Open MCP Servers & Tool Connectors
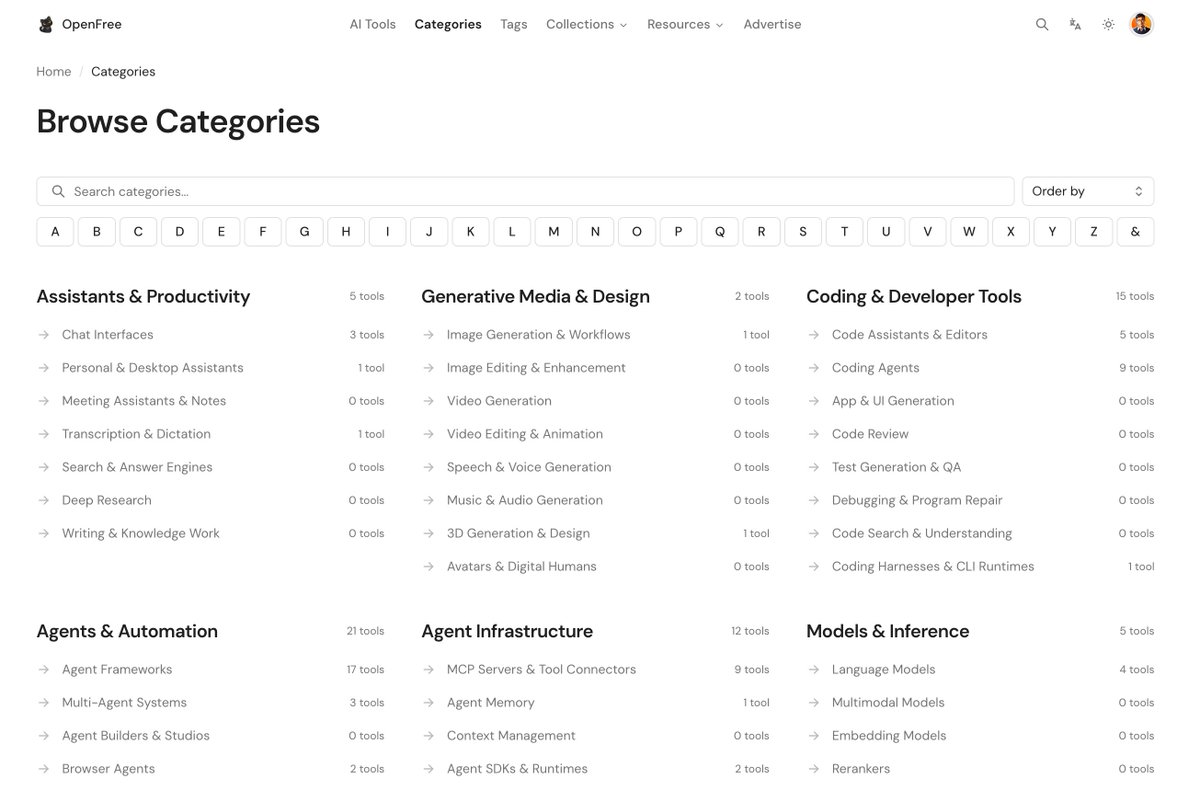Viewport: 1200px width, 790px height. tap(541, 670)
